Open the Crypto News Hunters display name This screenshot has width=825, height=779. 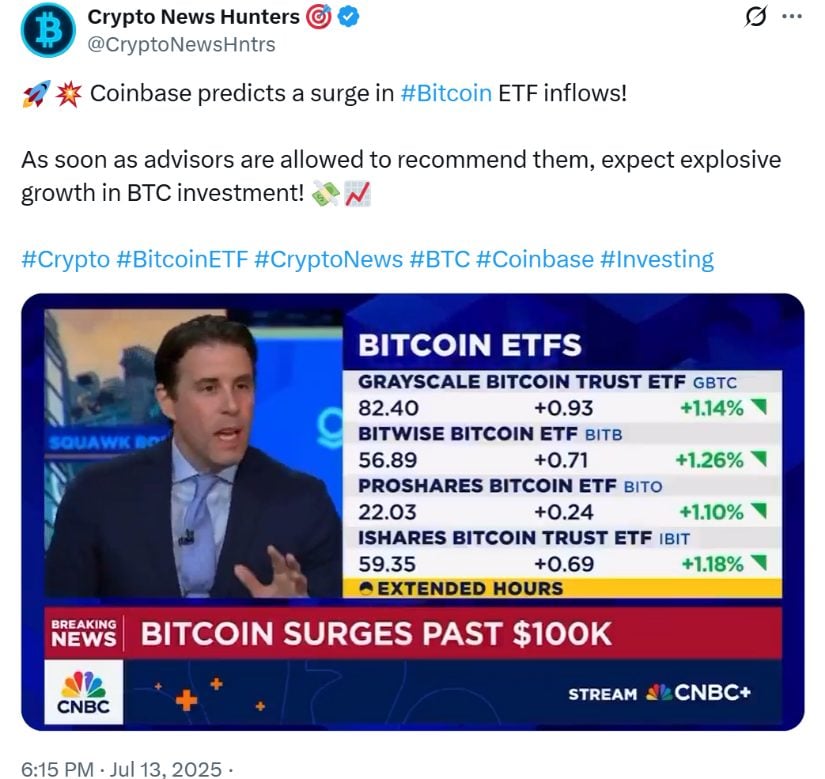pyautogui.click(x=194, y=17)
